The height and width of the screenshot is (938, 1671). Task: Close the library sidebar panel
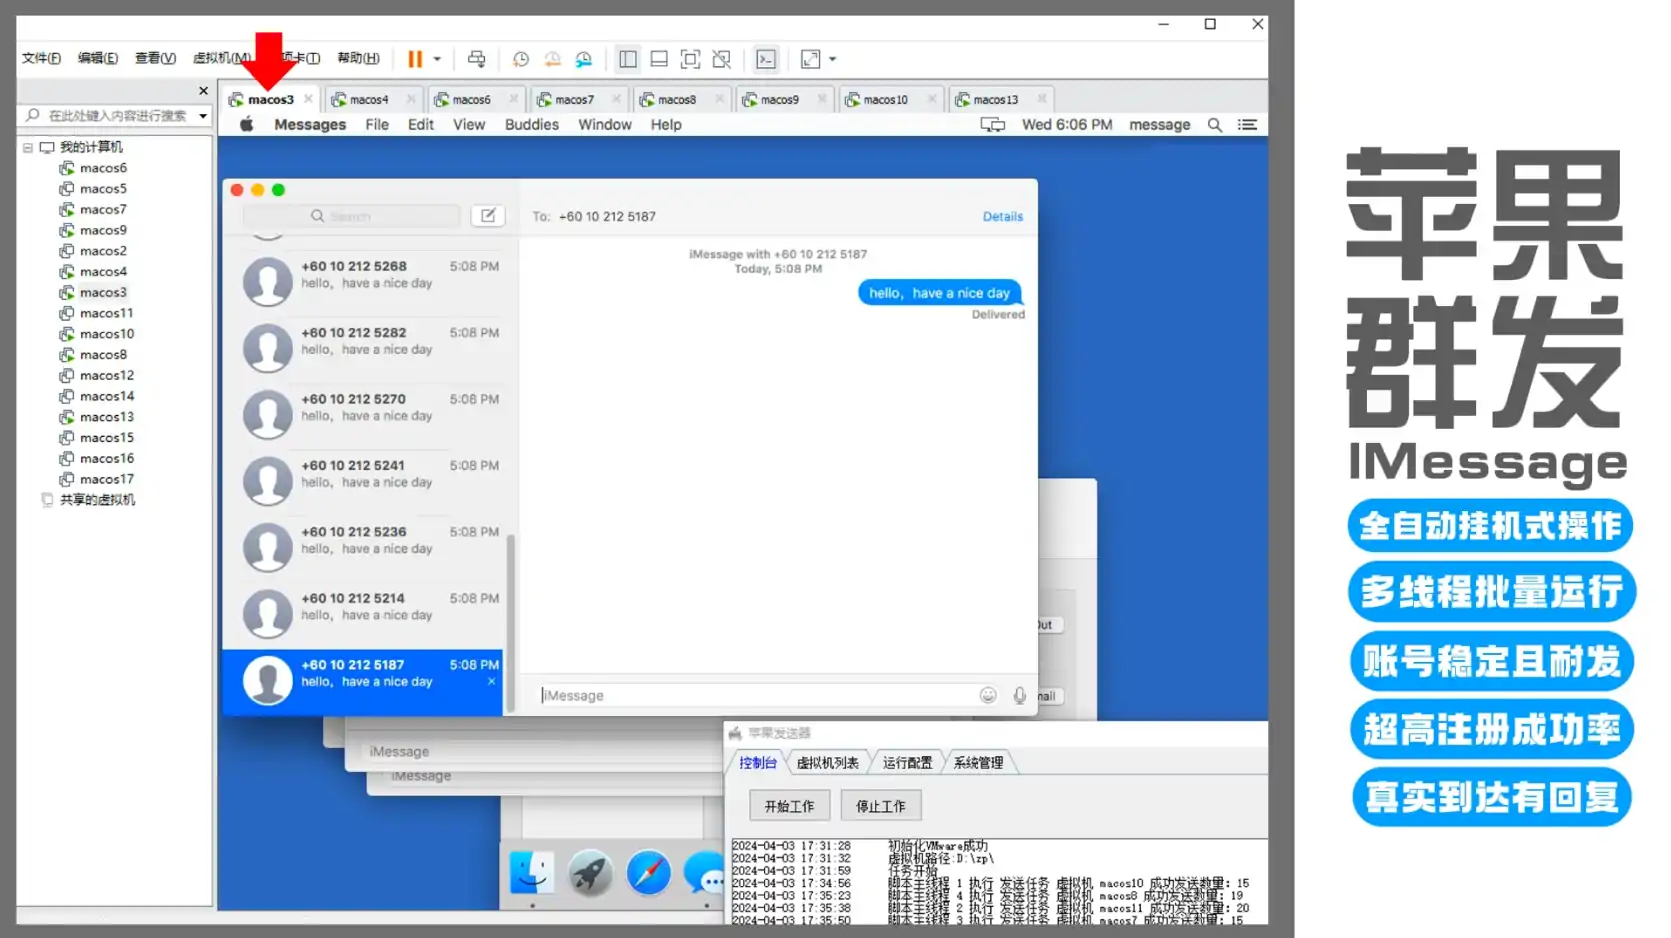coord(204,91)
